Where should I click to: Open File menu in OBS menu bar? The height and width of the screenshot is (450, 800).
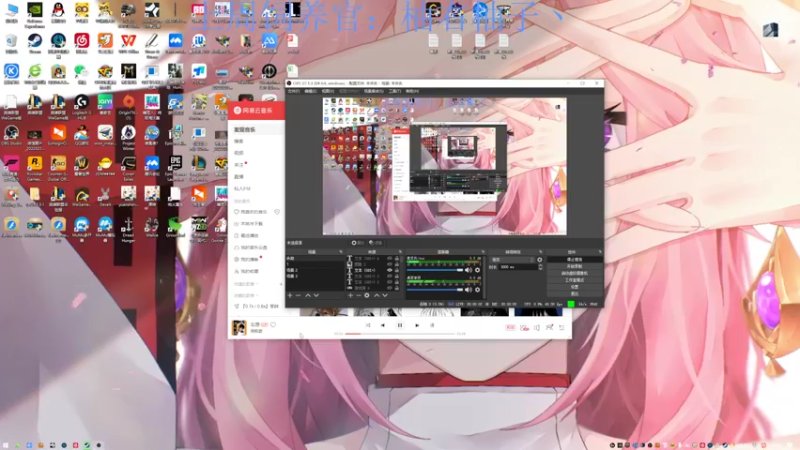tap(293, 91)
